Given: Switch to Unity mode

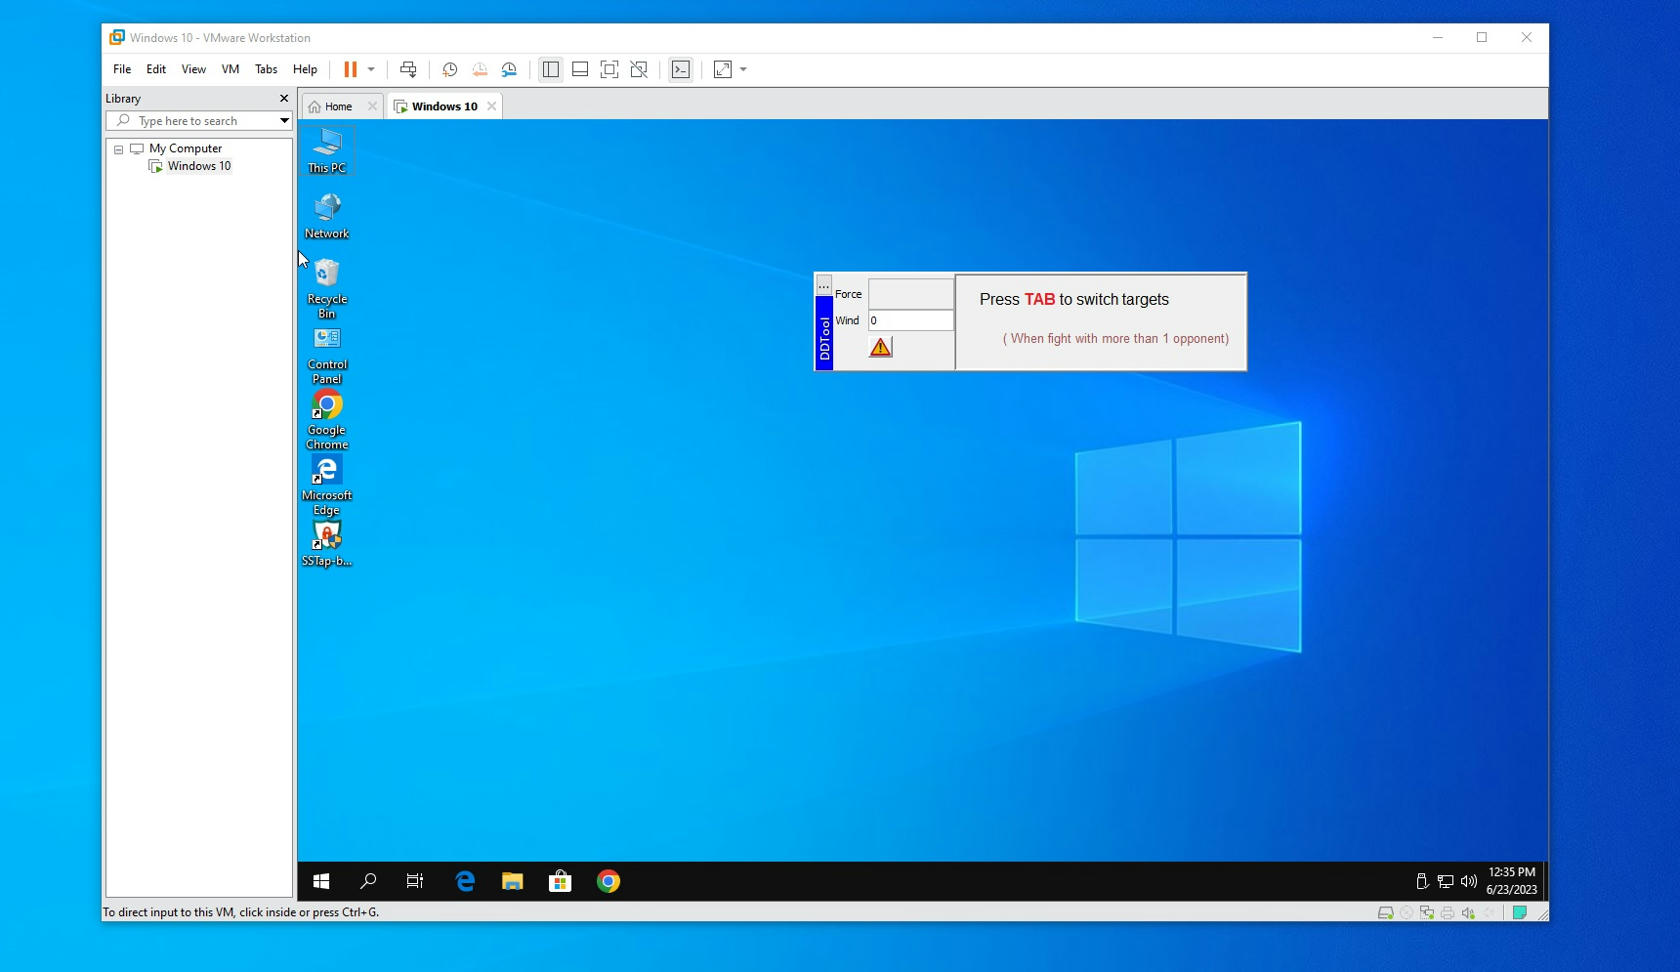Looking at the screenshot, I should coord(639,69).
